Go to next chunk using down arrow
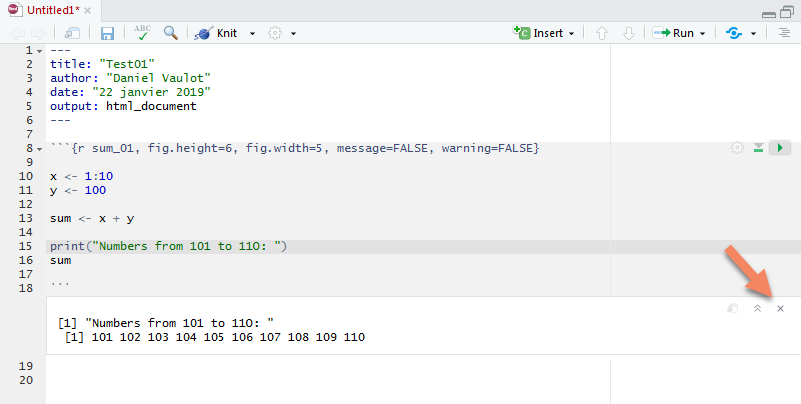The width and height of the screenshot is (801, 404). pyautogui.click(x=628, y=33)
